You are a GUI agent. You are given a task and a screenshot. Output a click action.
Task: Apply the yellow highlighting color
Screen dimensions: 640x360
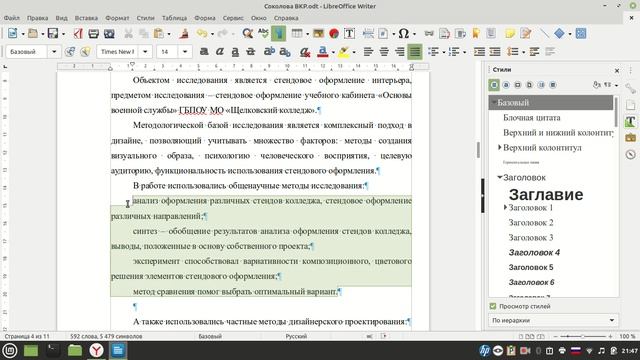(x=344, y=51)
